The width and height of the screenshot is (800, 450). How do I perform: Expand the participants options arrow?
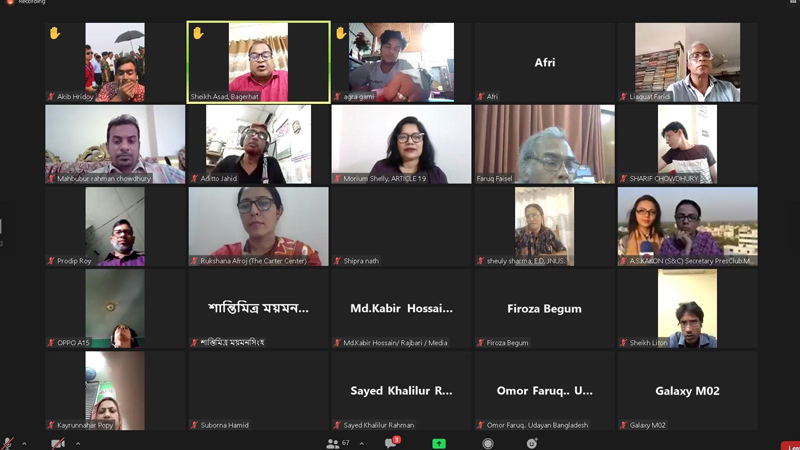362,443
